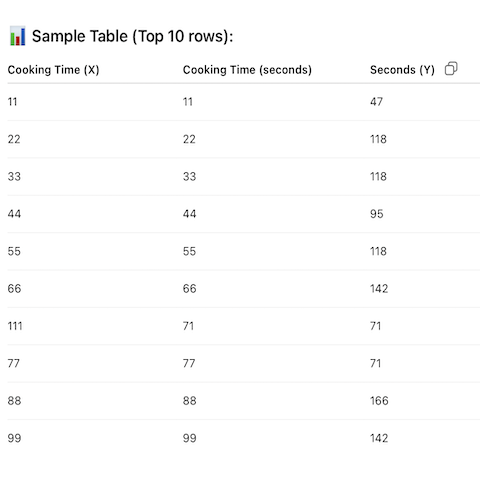
Task: Click the 55 cell in middle column
Action: (189, 251)
